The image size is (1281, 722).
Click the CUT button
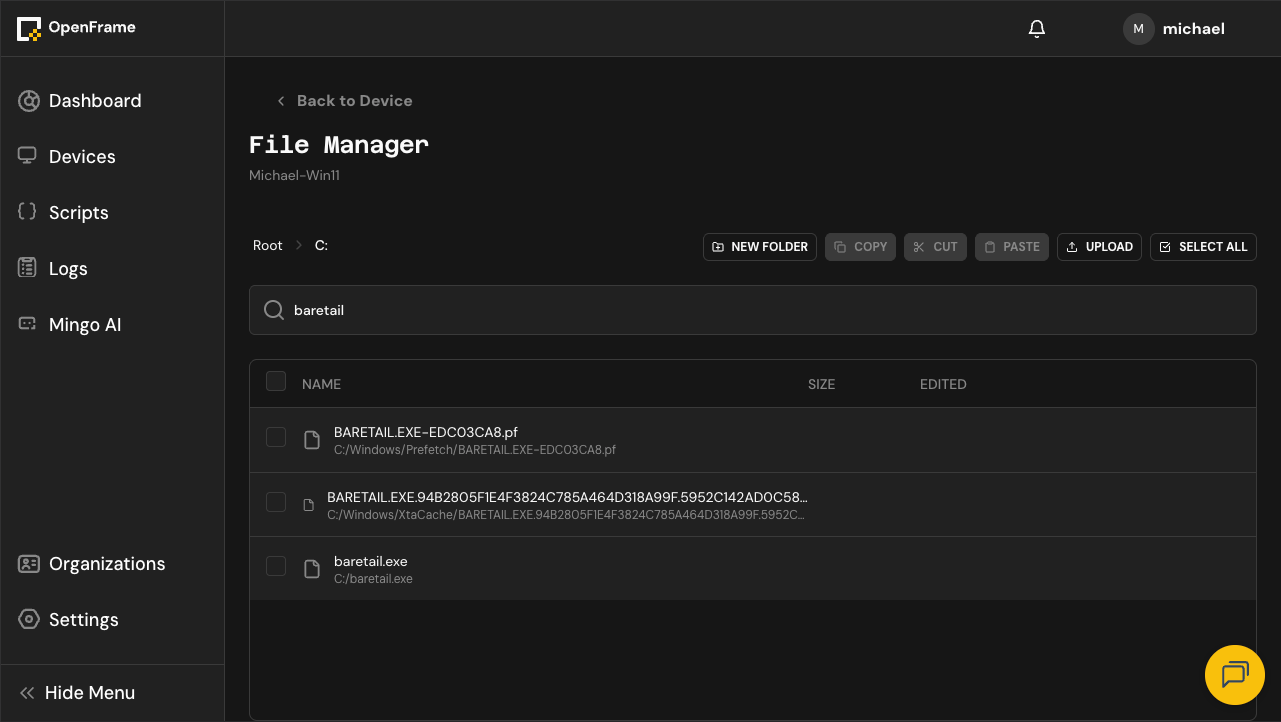935,247
